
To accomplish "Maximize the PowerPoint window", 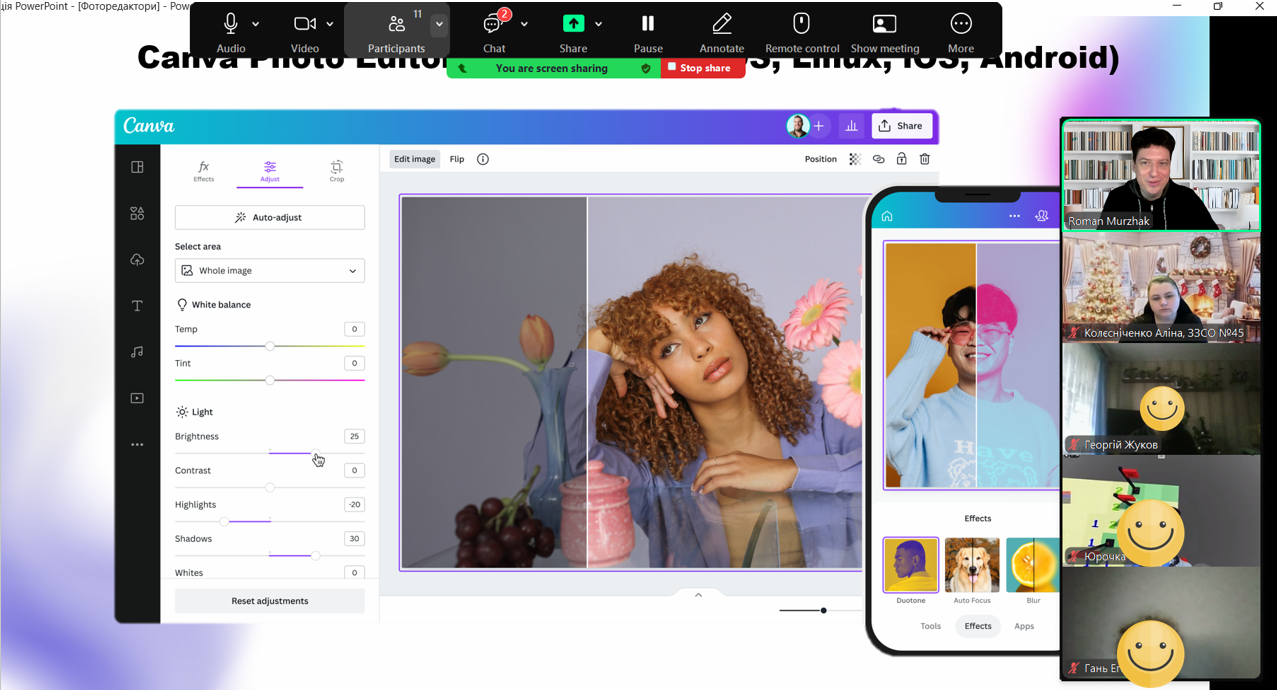I will 1217,7.
